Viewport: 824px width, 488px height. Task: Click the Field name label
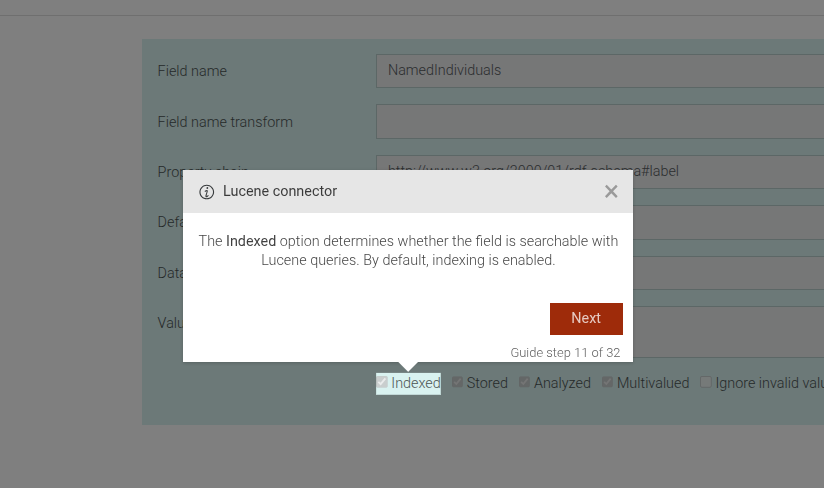pyautogui.click(x=192, y=71)
